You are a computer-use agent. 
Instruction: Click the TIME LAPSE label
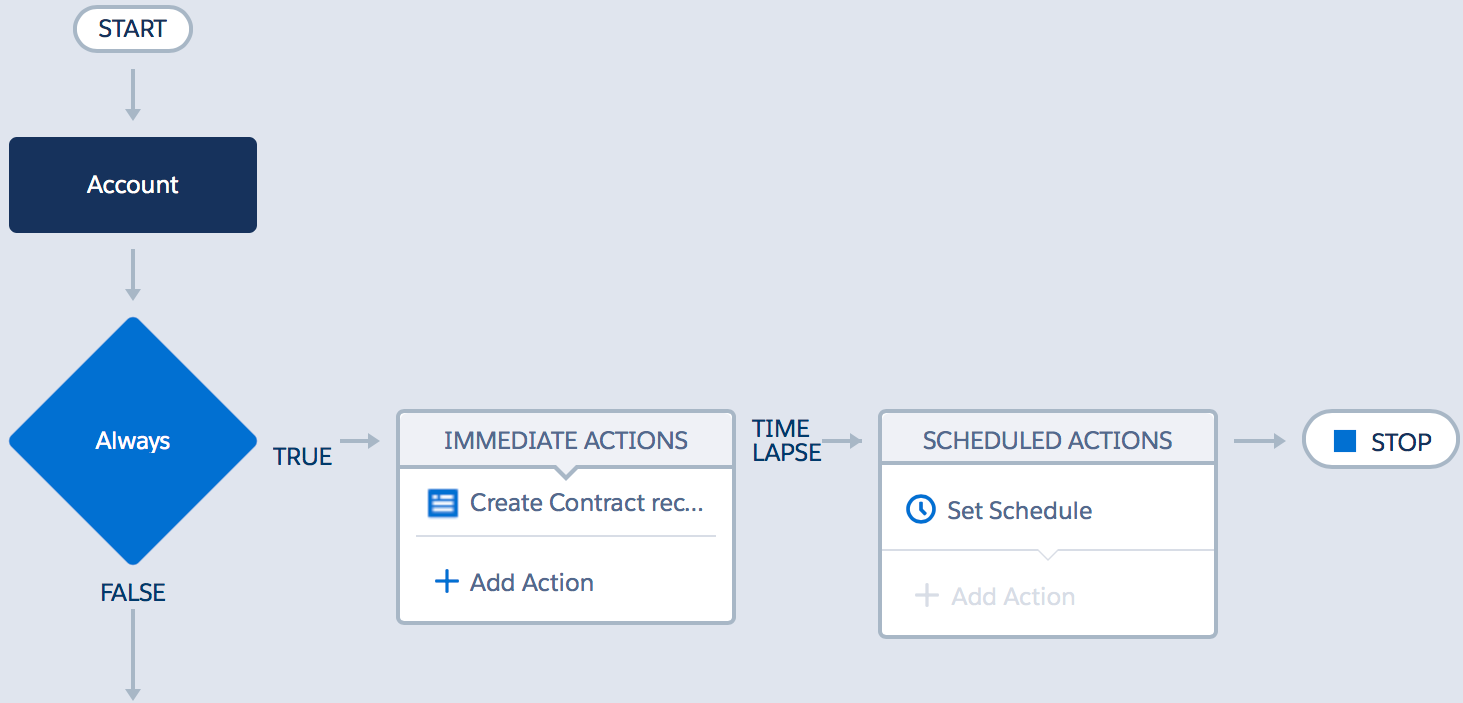click(x=786, y=441)
